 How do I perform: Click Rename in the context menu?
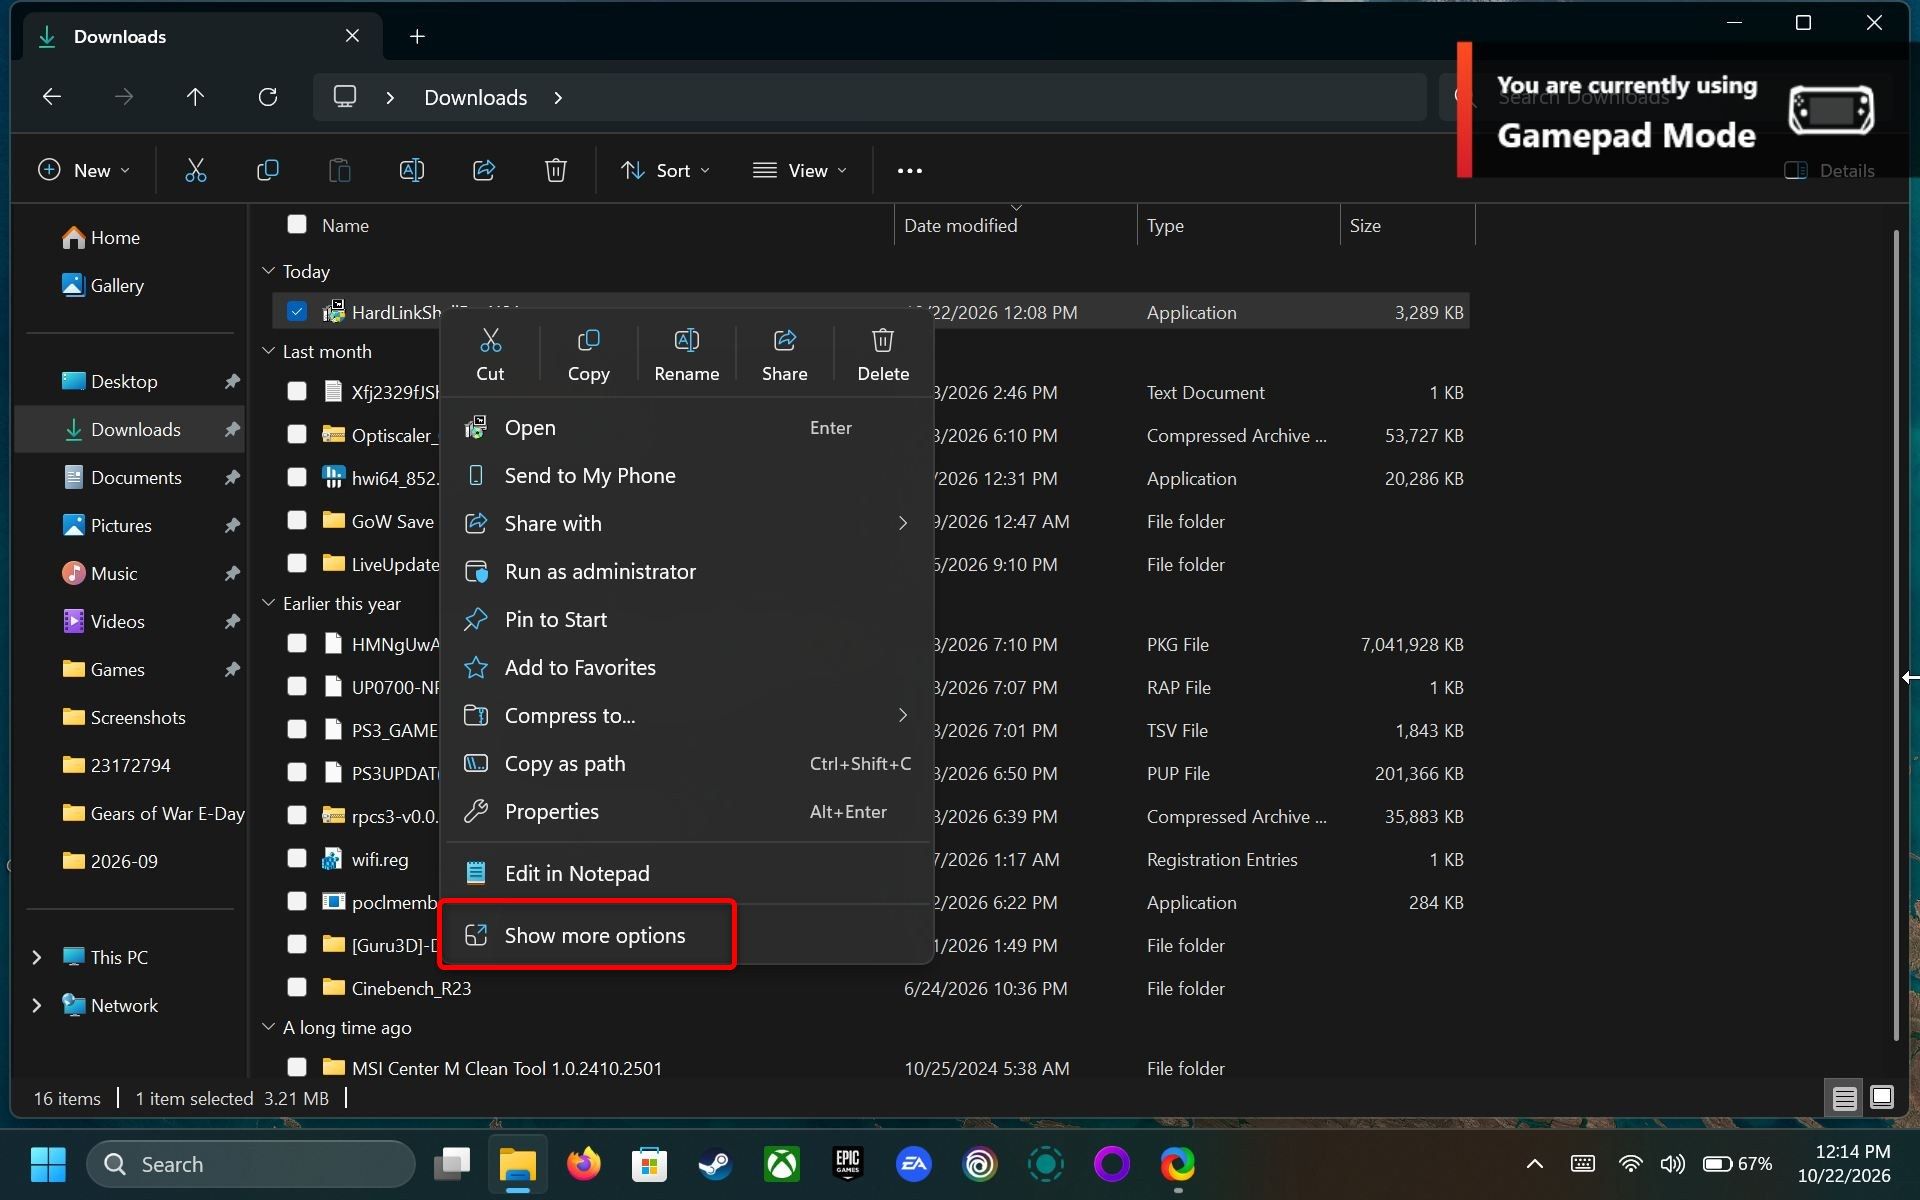[686, 354]
